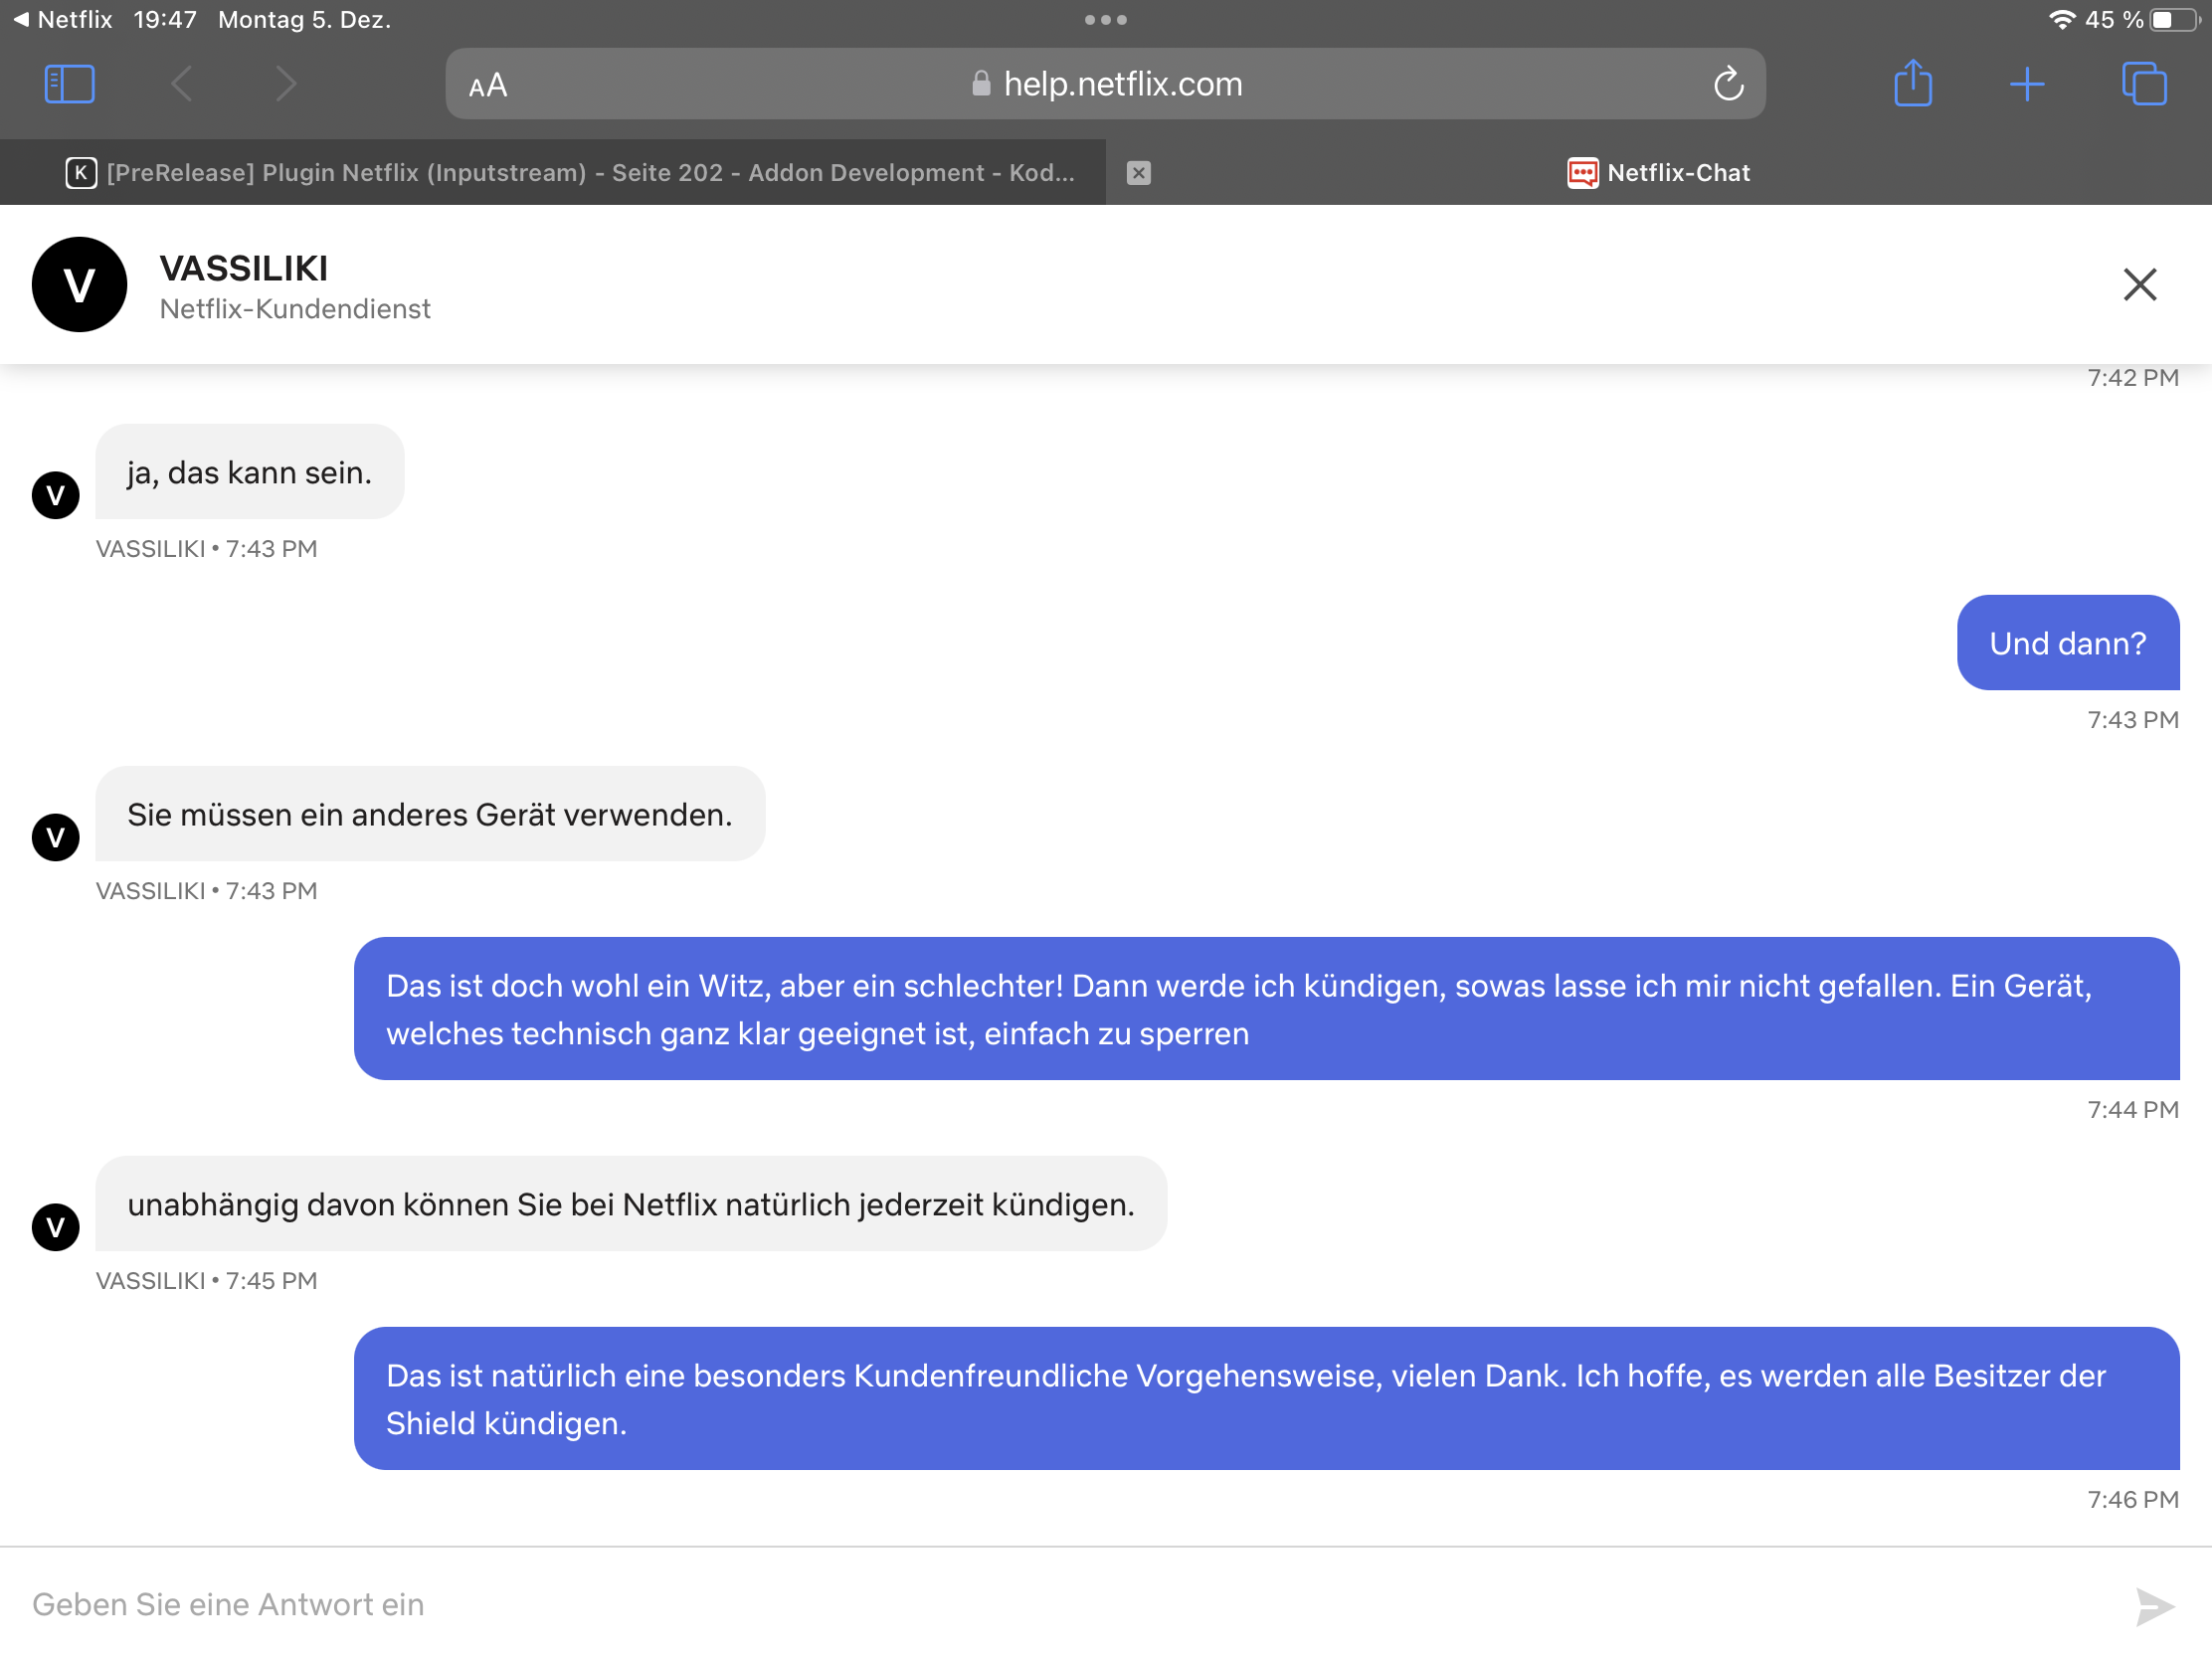This screenshot has width=2212, height=1659.
Task: Open the AA reader text options
Action: (x=488, y=86)
